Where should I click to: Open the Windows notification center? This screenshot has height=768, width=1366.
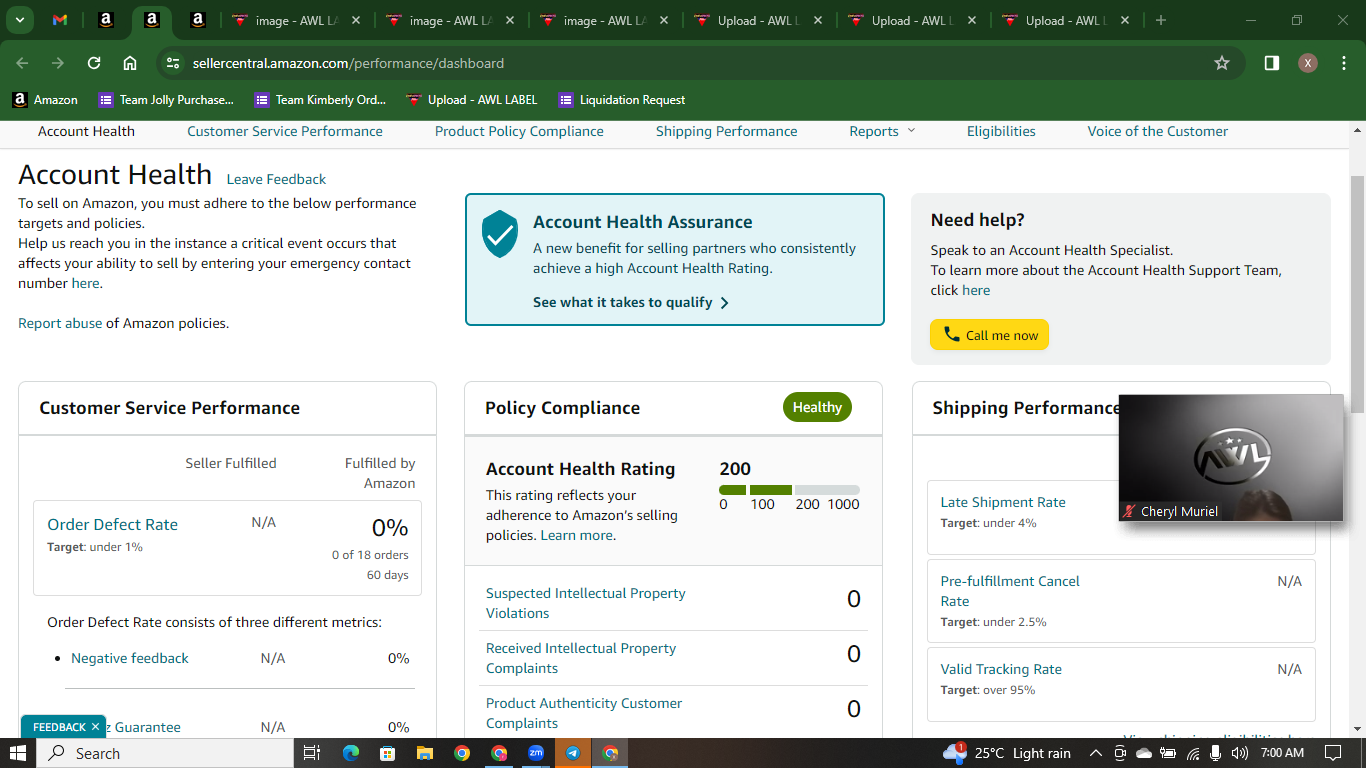[1332, 753]
